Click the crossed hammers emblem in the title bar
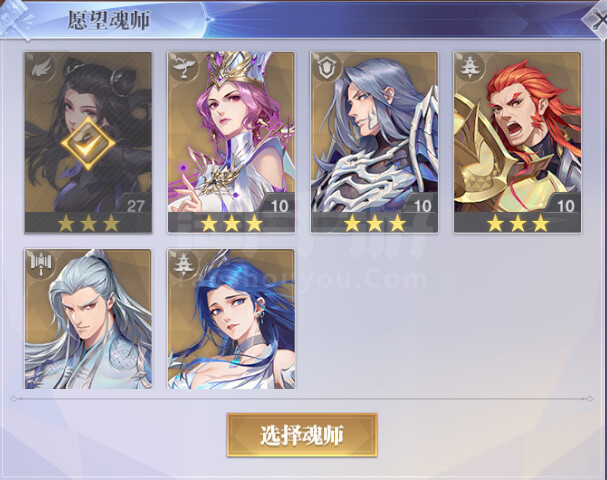The height and width of the screenshot is (480, 607). (x=15, y=19)
